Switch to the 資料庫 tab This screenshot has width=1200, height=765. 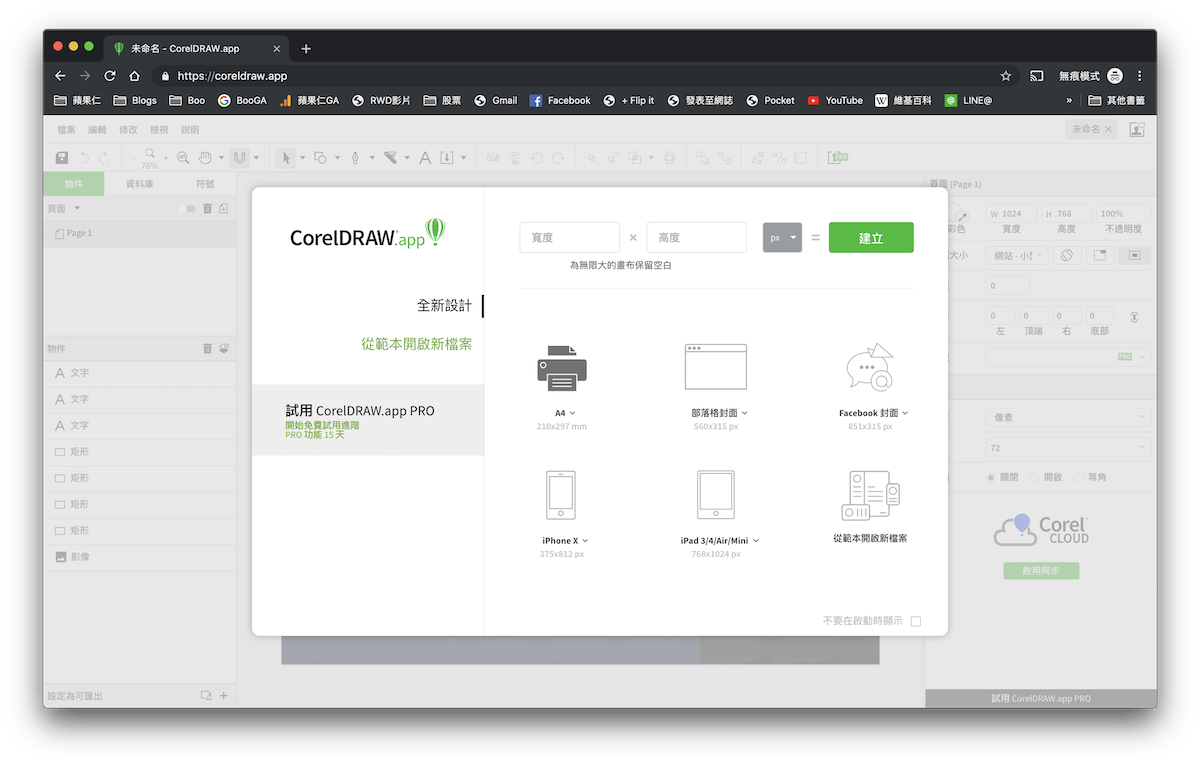pyautogui.click(x=139, y=184)
